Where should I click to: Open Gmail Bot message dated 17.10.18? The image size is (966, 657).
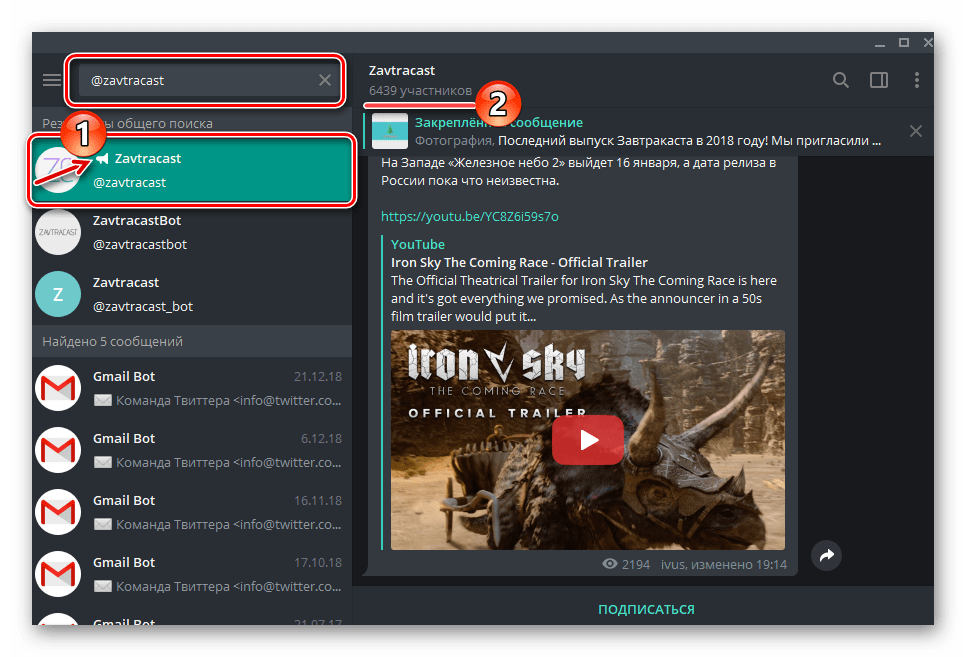(x=192, y=574)
